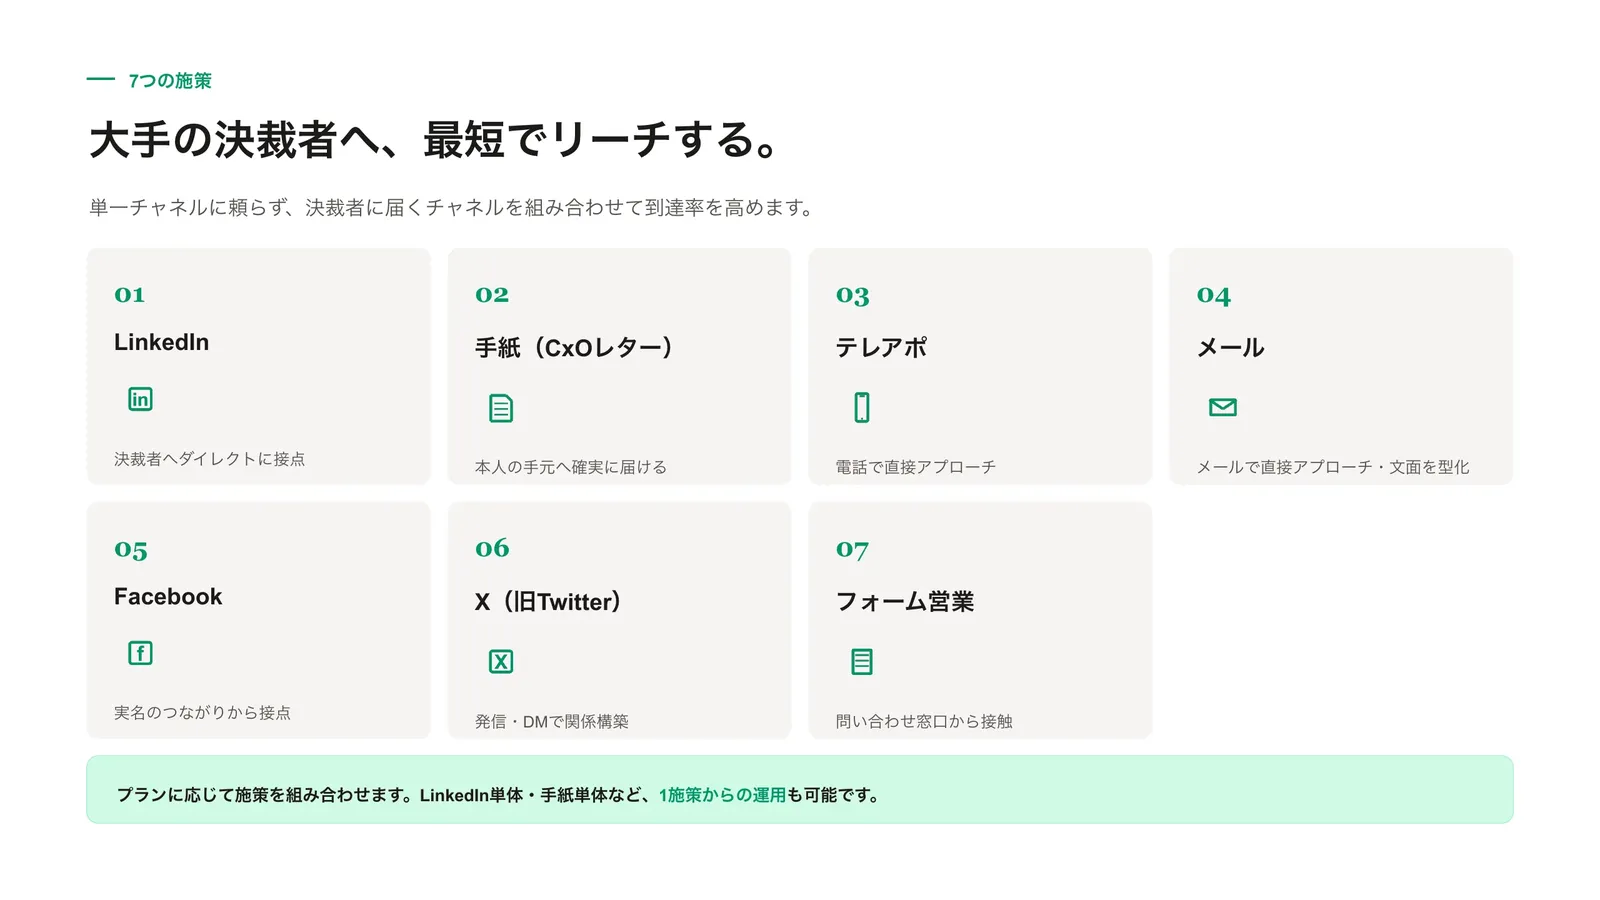1600x900 pixels.
Task: Click the メール card title
Action: 1231,348
